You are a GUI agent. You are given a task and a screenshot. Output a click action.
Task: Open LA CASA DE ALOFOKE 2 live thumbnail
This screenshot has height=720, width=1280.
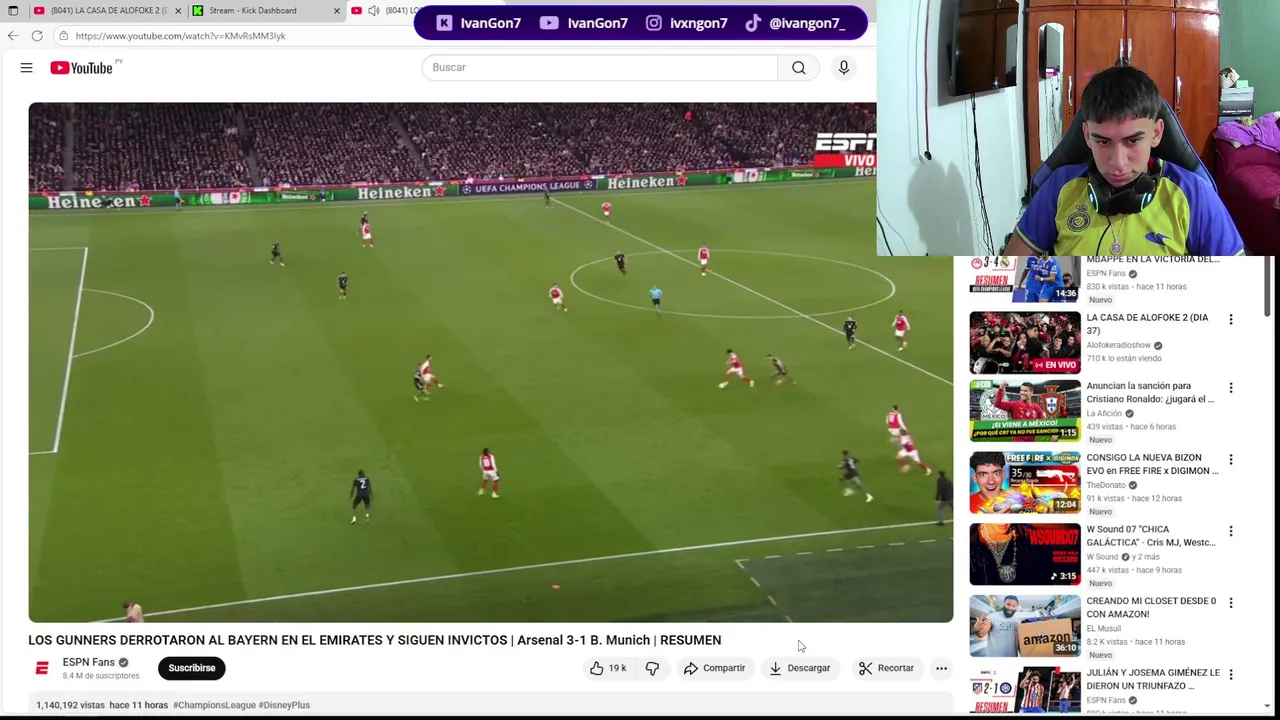pyautogui.click(x=1024, y=342)
